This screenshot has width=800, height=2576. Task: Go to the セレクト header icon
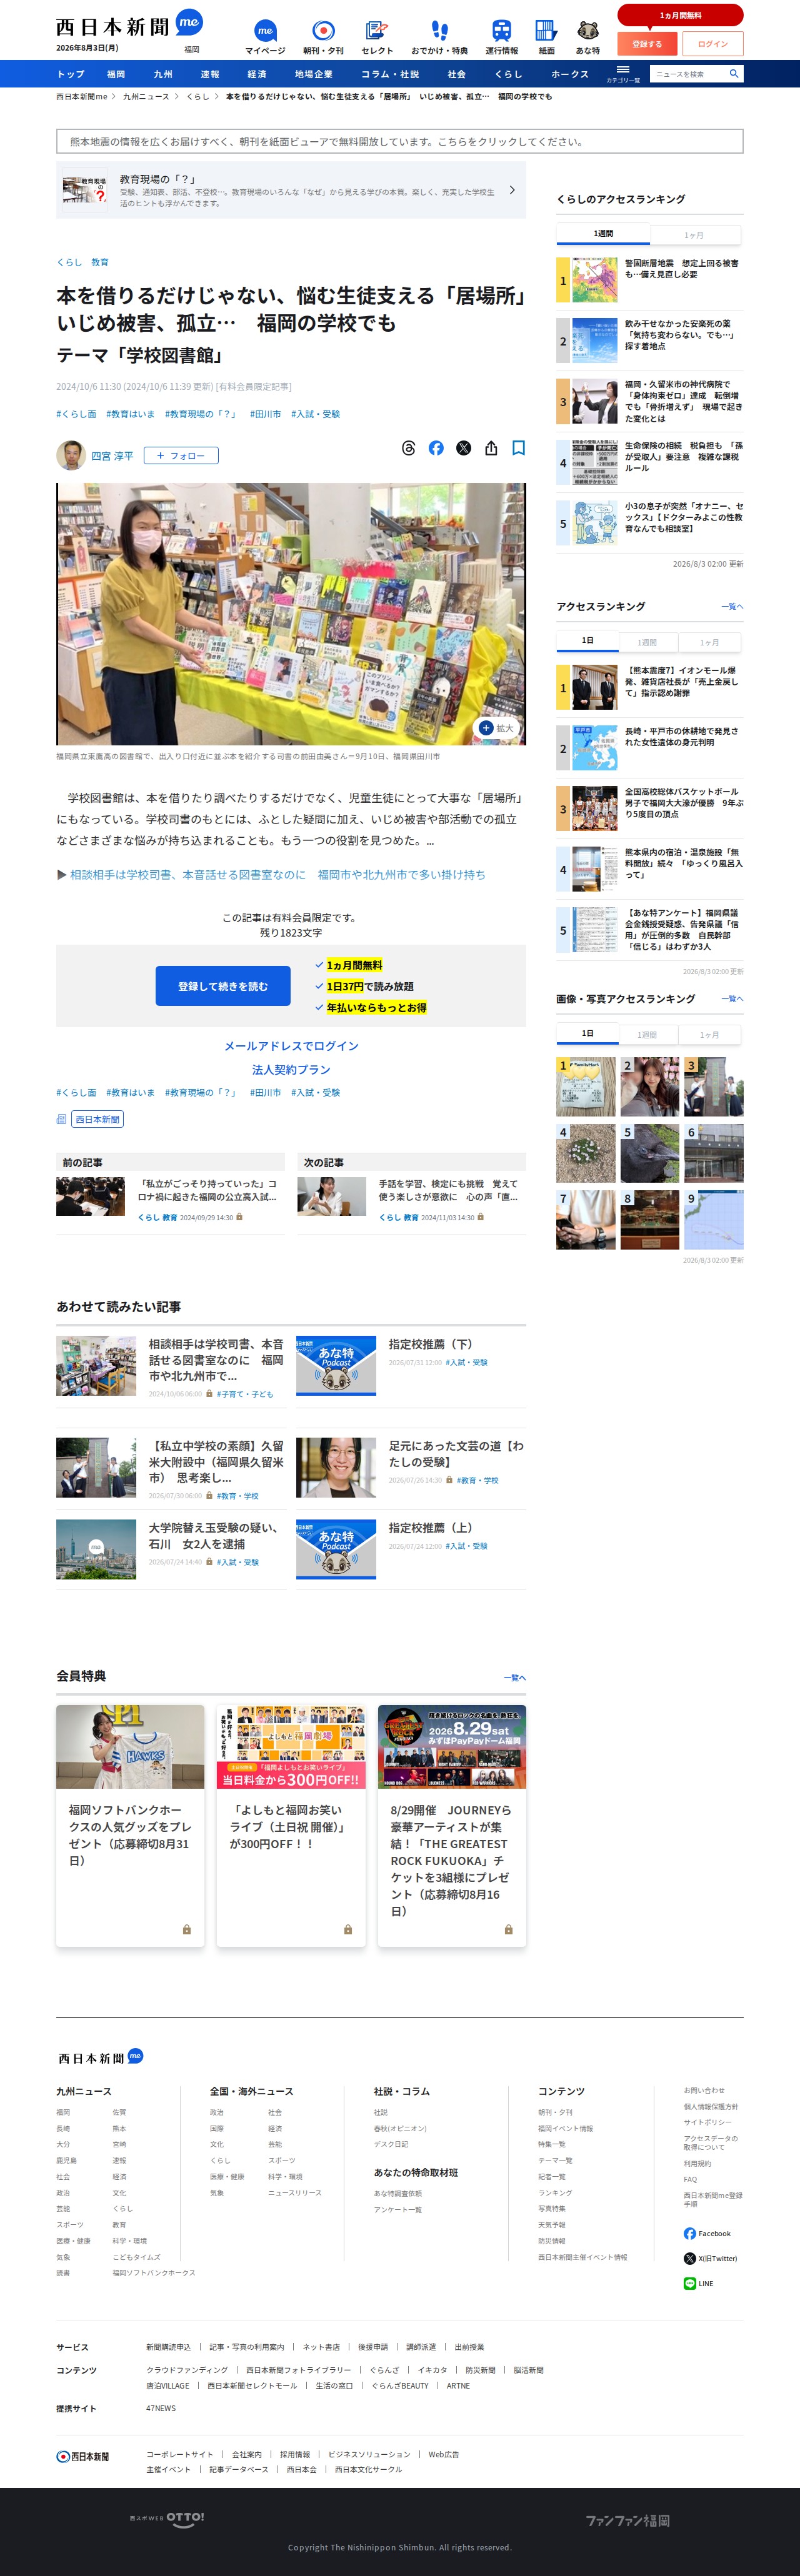tap(377, 37)
